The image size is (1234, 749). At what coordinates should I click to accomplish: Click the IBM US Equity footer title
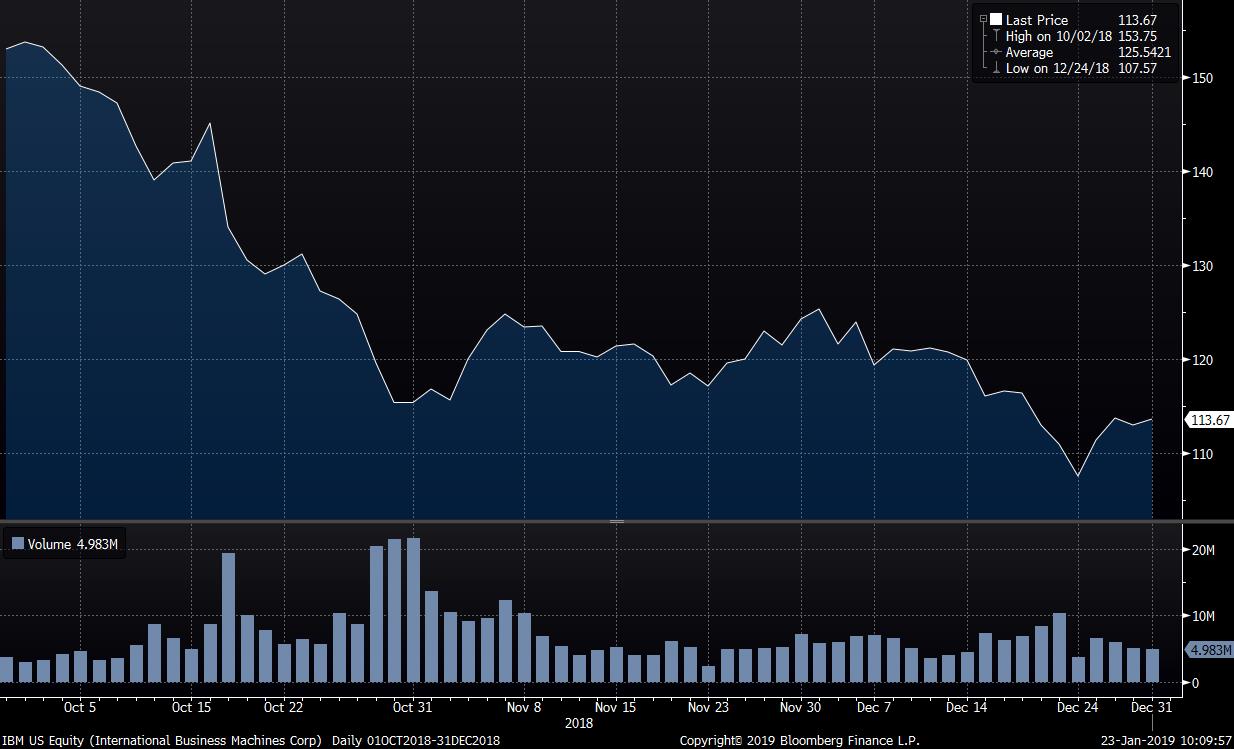click(162, 741)
